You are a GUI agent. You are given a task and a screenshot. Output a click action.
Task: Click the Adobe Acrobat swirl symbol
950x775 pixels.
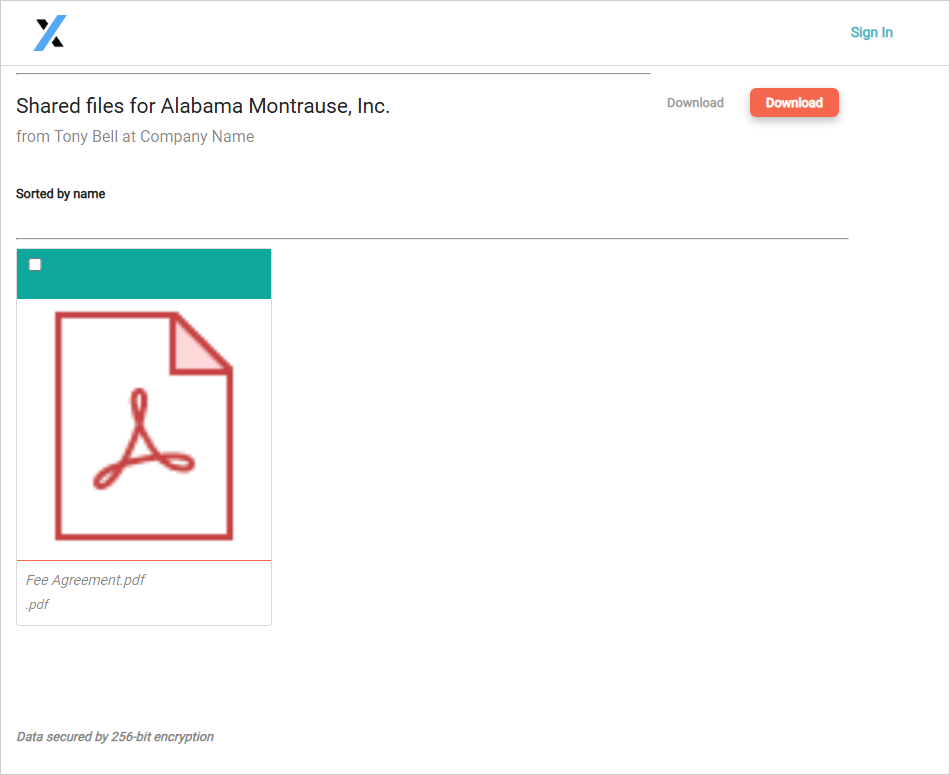143,445
